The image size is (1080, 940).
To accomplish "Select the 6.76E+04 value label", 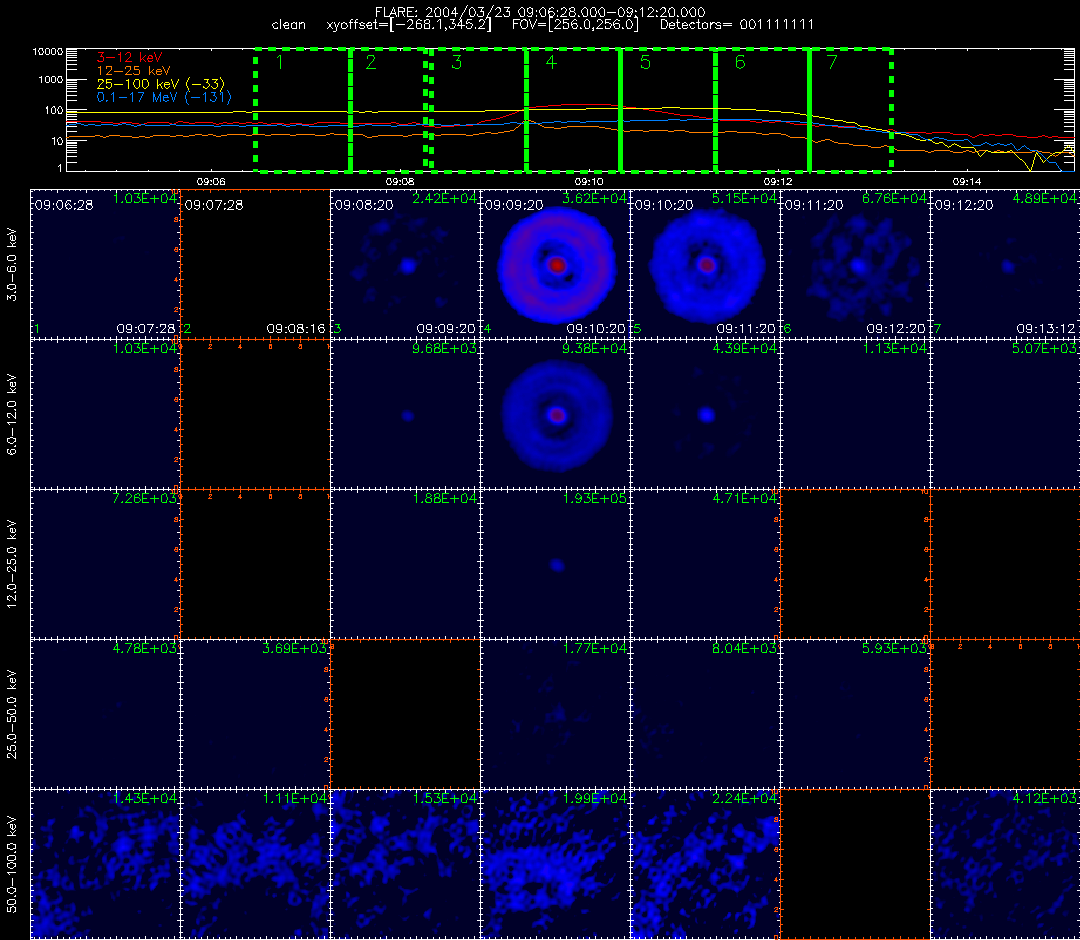I will pyautogui.click(x=895, y=198).
